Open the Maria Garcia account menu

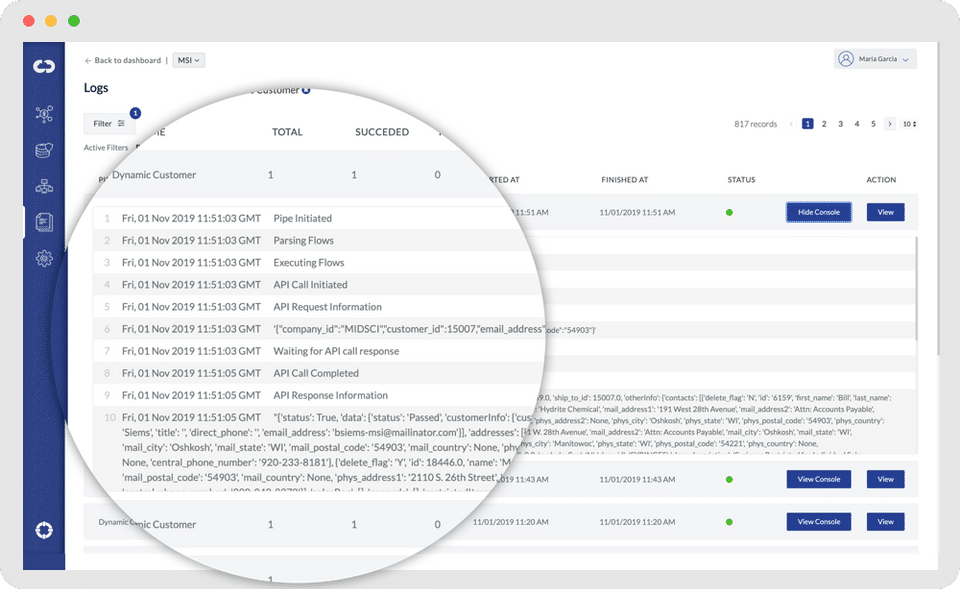[875, 59]
